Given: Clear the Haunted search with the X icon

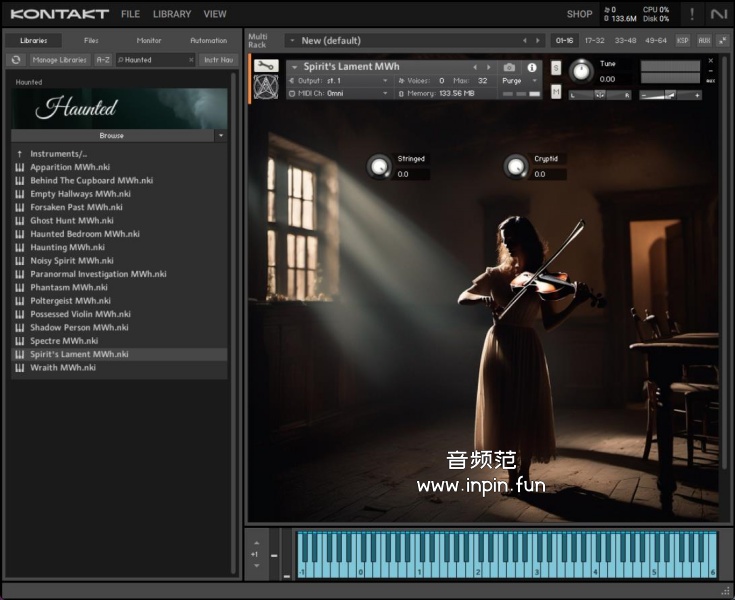Looking at the screenshot, I should coord(189,60).
